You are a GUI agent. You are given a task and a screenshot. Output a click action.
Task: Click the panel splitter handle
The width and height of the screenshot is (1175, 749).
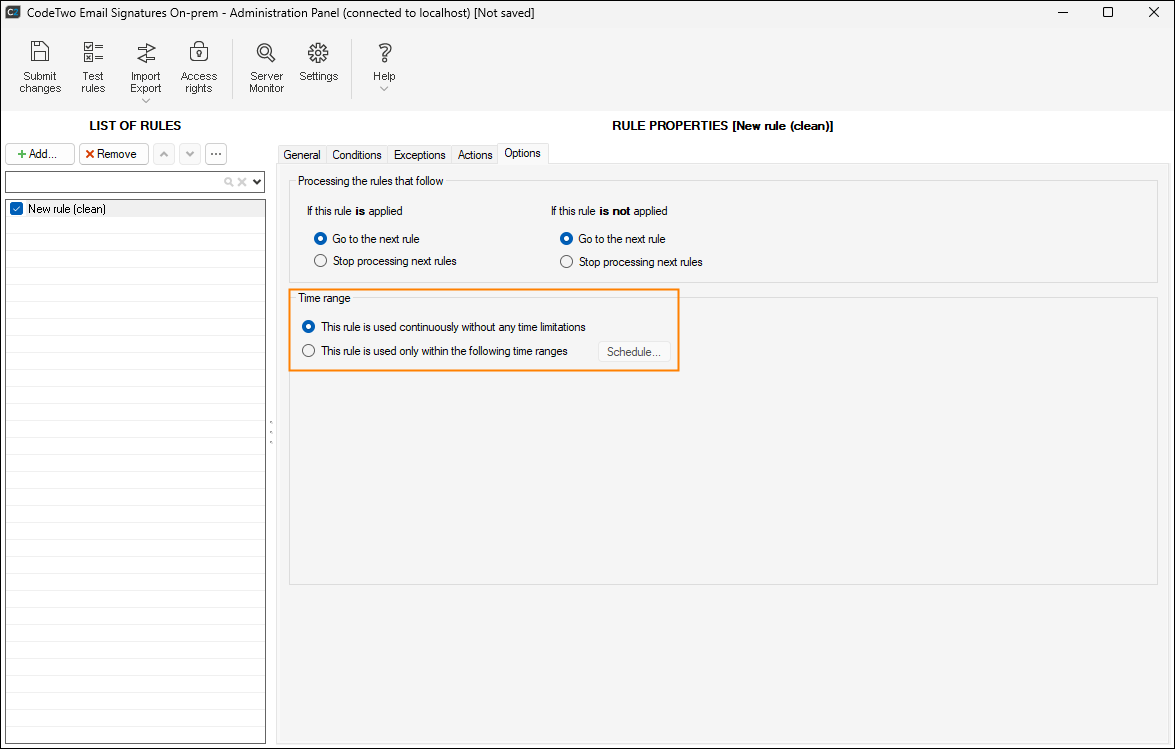tap(271, 432)
